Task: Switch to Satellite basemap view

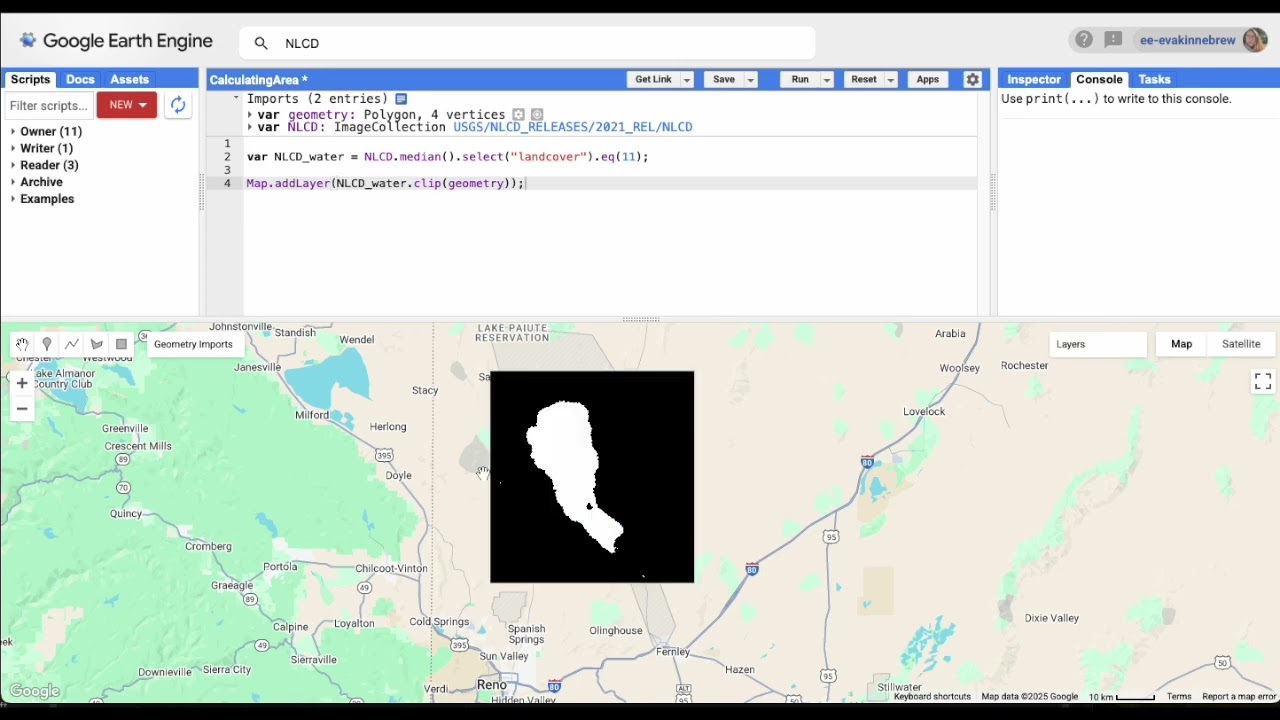Action: tap(1241, 344)
